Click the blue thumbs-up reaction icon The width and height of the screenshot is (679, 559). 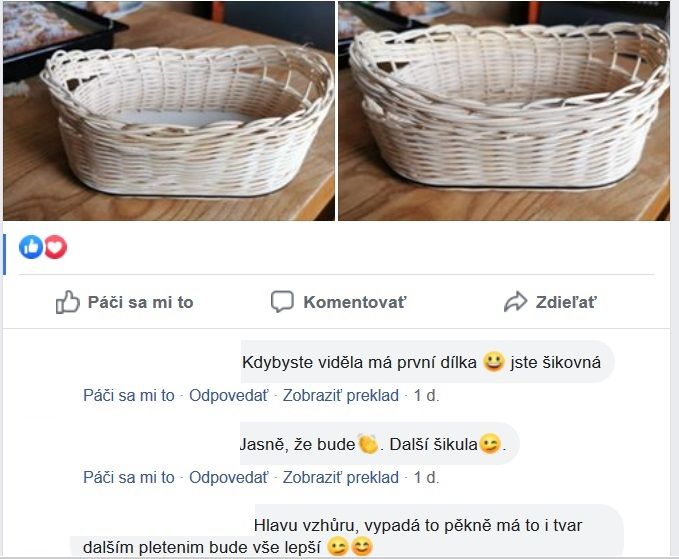point(31,247)
